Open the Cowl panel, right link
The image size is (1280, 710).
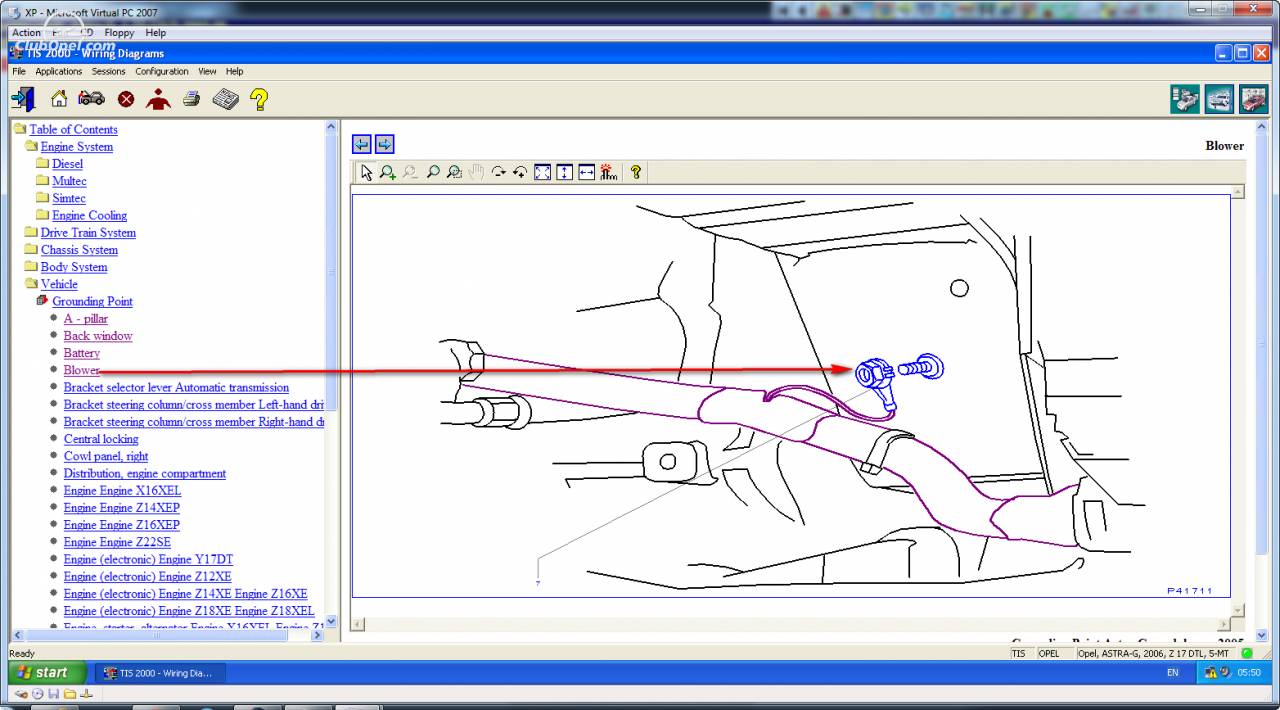point(106,456)
